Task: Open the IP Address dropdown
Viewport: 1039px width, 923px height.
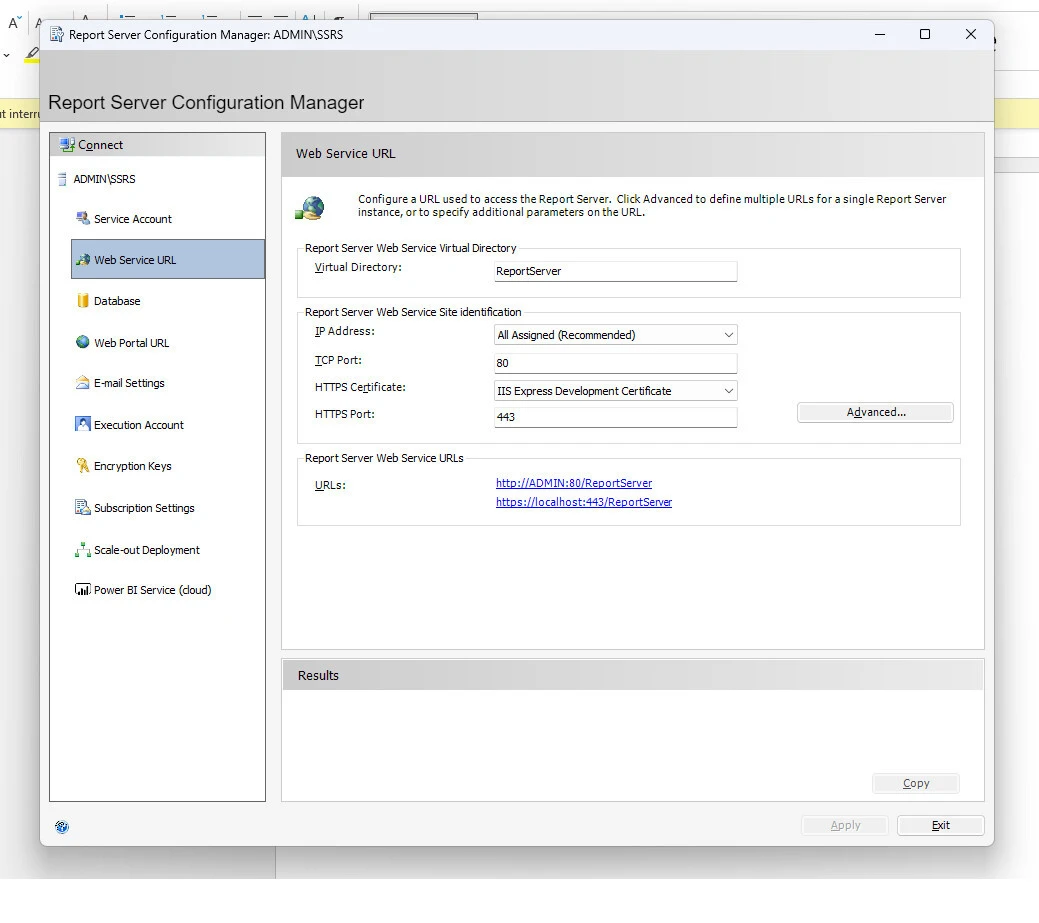Action: click(x=616, y=335)
